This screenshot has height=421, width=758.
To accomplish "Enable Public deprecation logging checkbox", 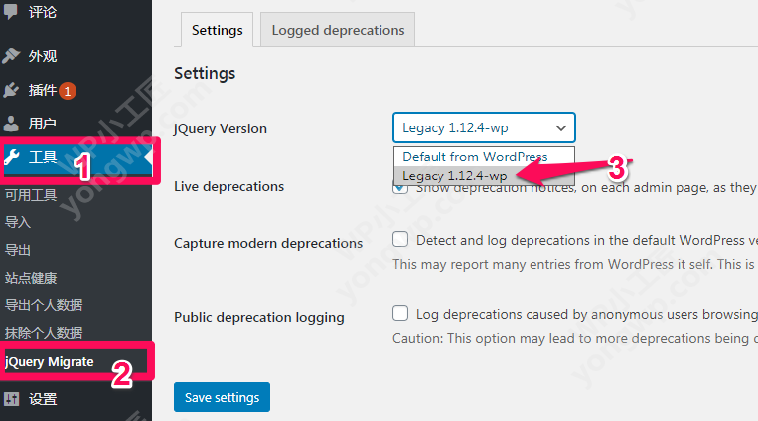I will coord(400,313).
